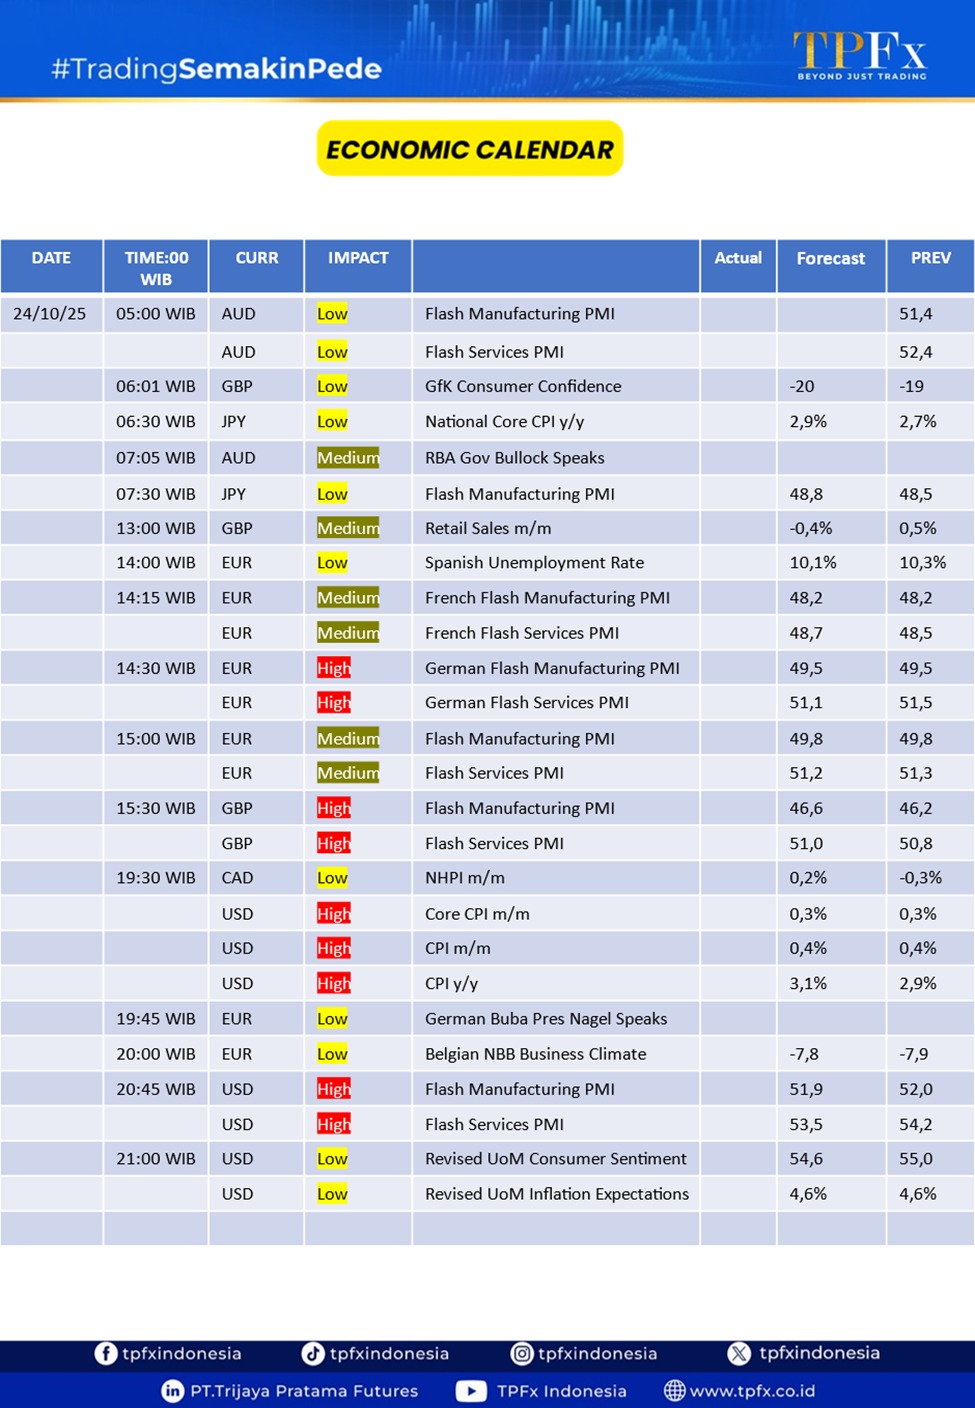Select the Forecast column header

tap(830, 259)
